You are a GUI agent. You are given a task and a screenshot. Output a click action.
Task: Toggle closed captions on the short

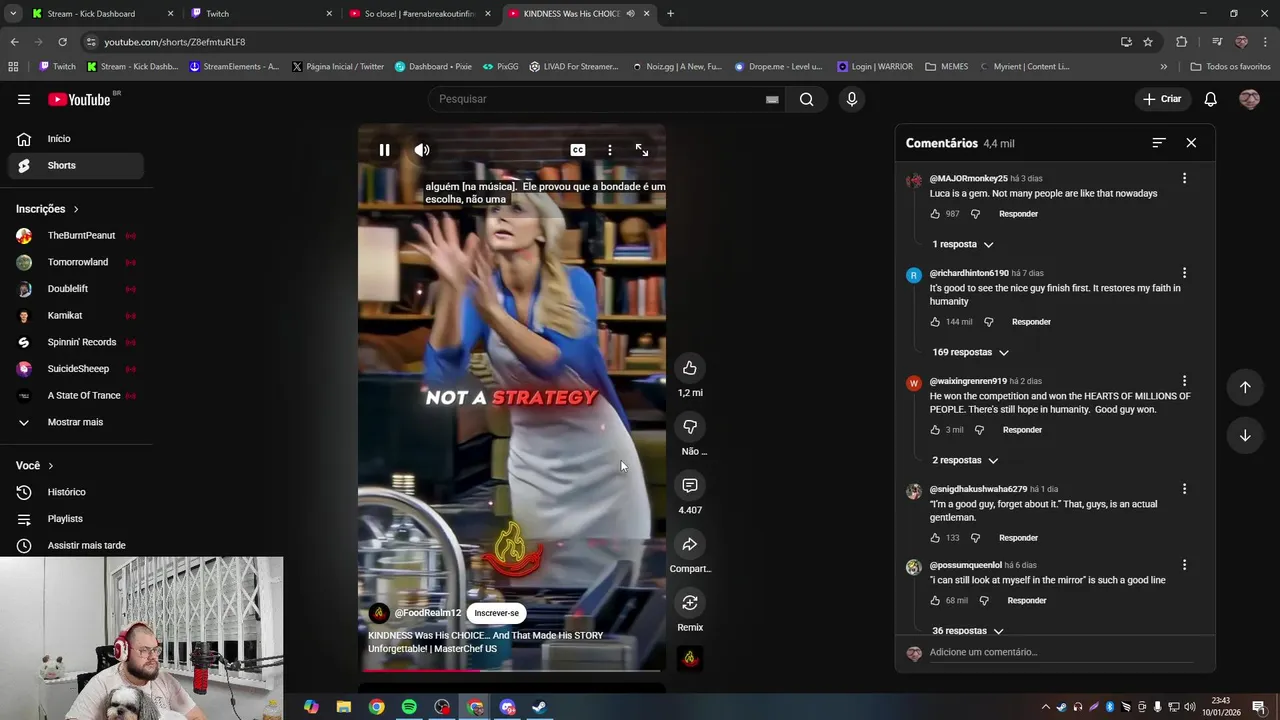pyautogui.click(x=578, y=150)
